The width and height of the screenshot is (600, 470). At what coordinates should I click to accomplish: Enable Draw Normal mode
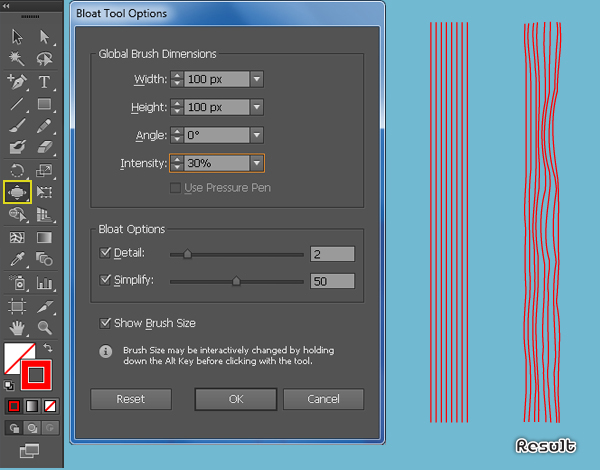(14, 428)
